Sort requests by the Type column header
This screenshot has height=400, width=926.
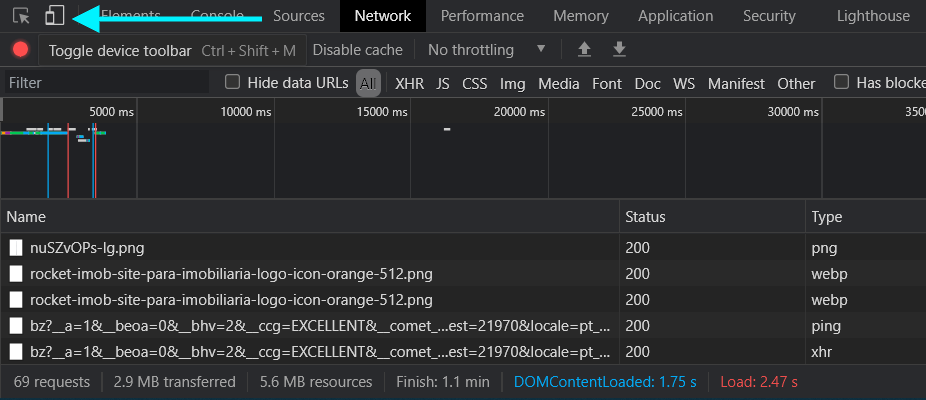pyautogui.click(x=827, y=217)
